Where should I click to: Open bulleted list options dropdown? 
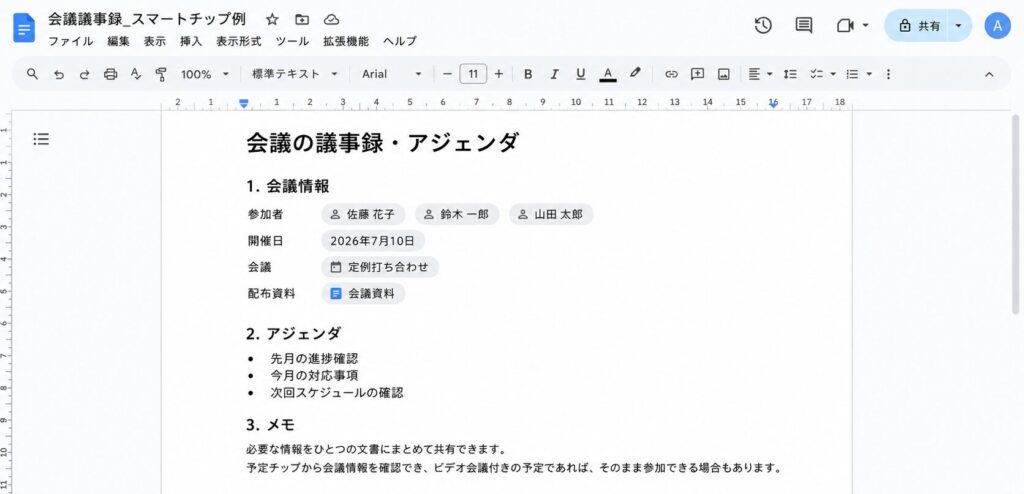(x=859, y=74)
